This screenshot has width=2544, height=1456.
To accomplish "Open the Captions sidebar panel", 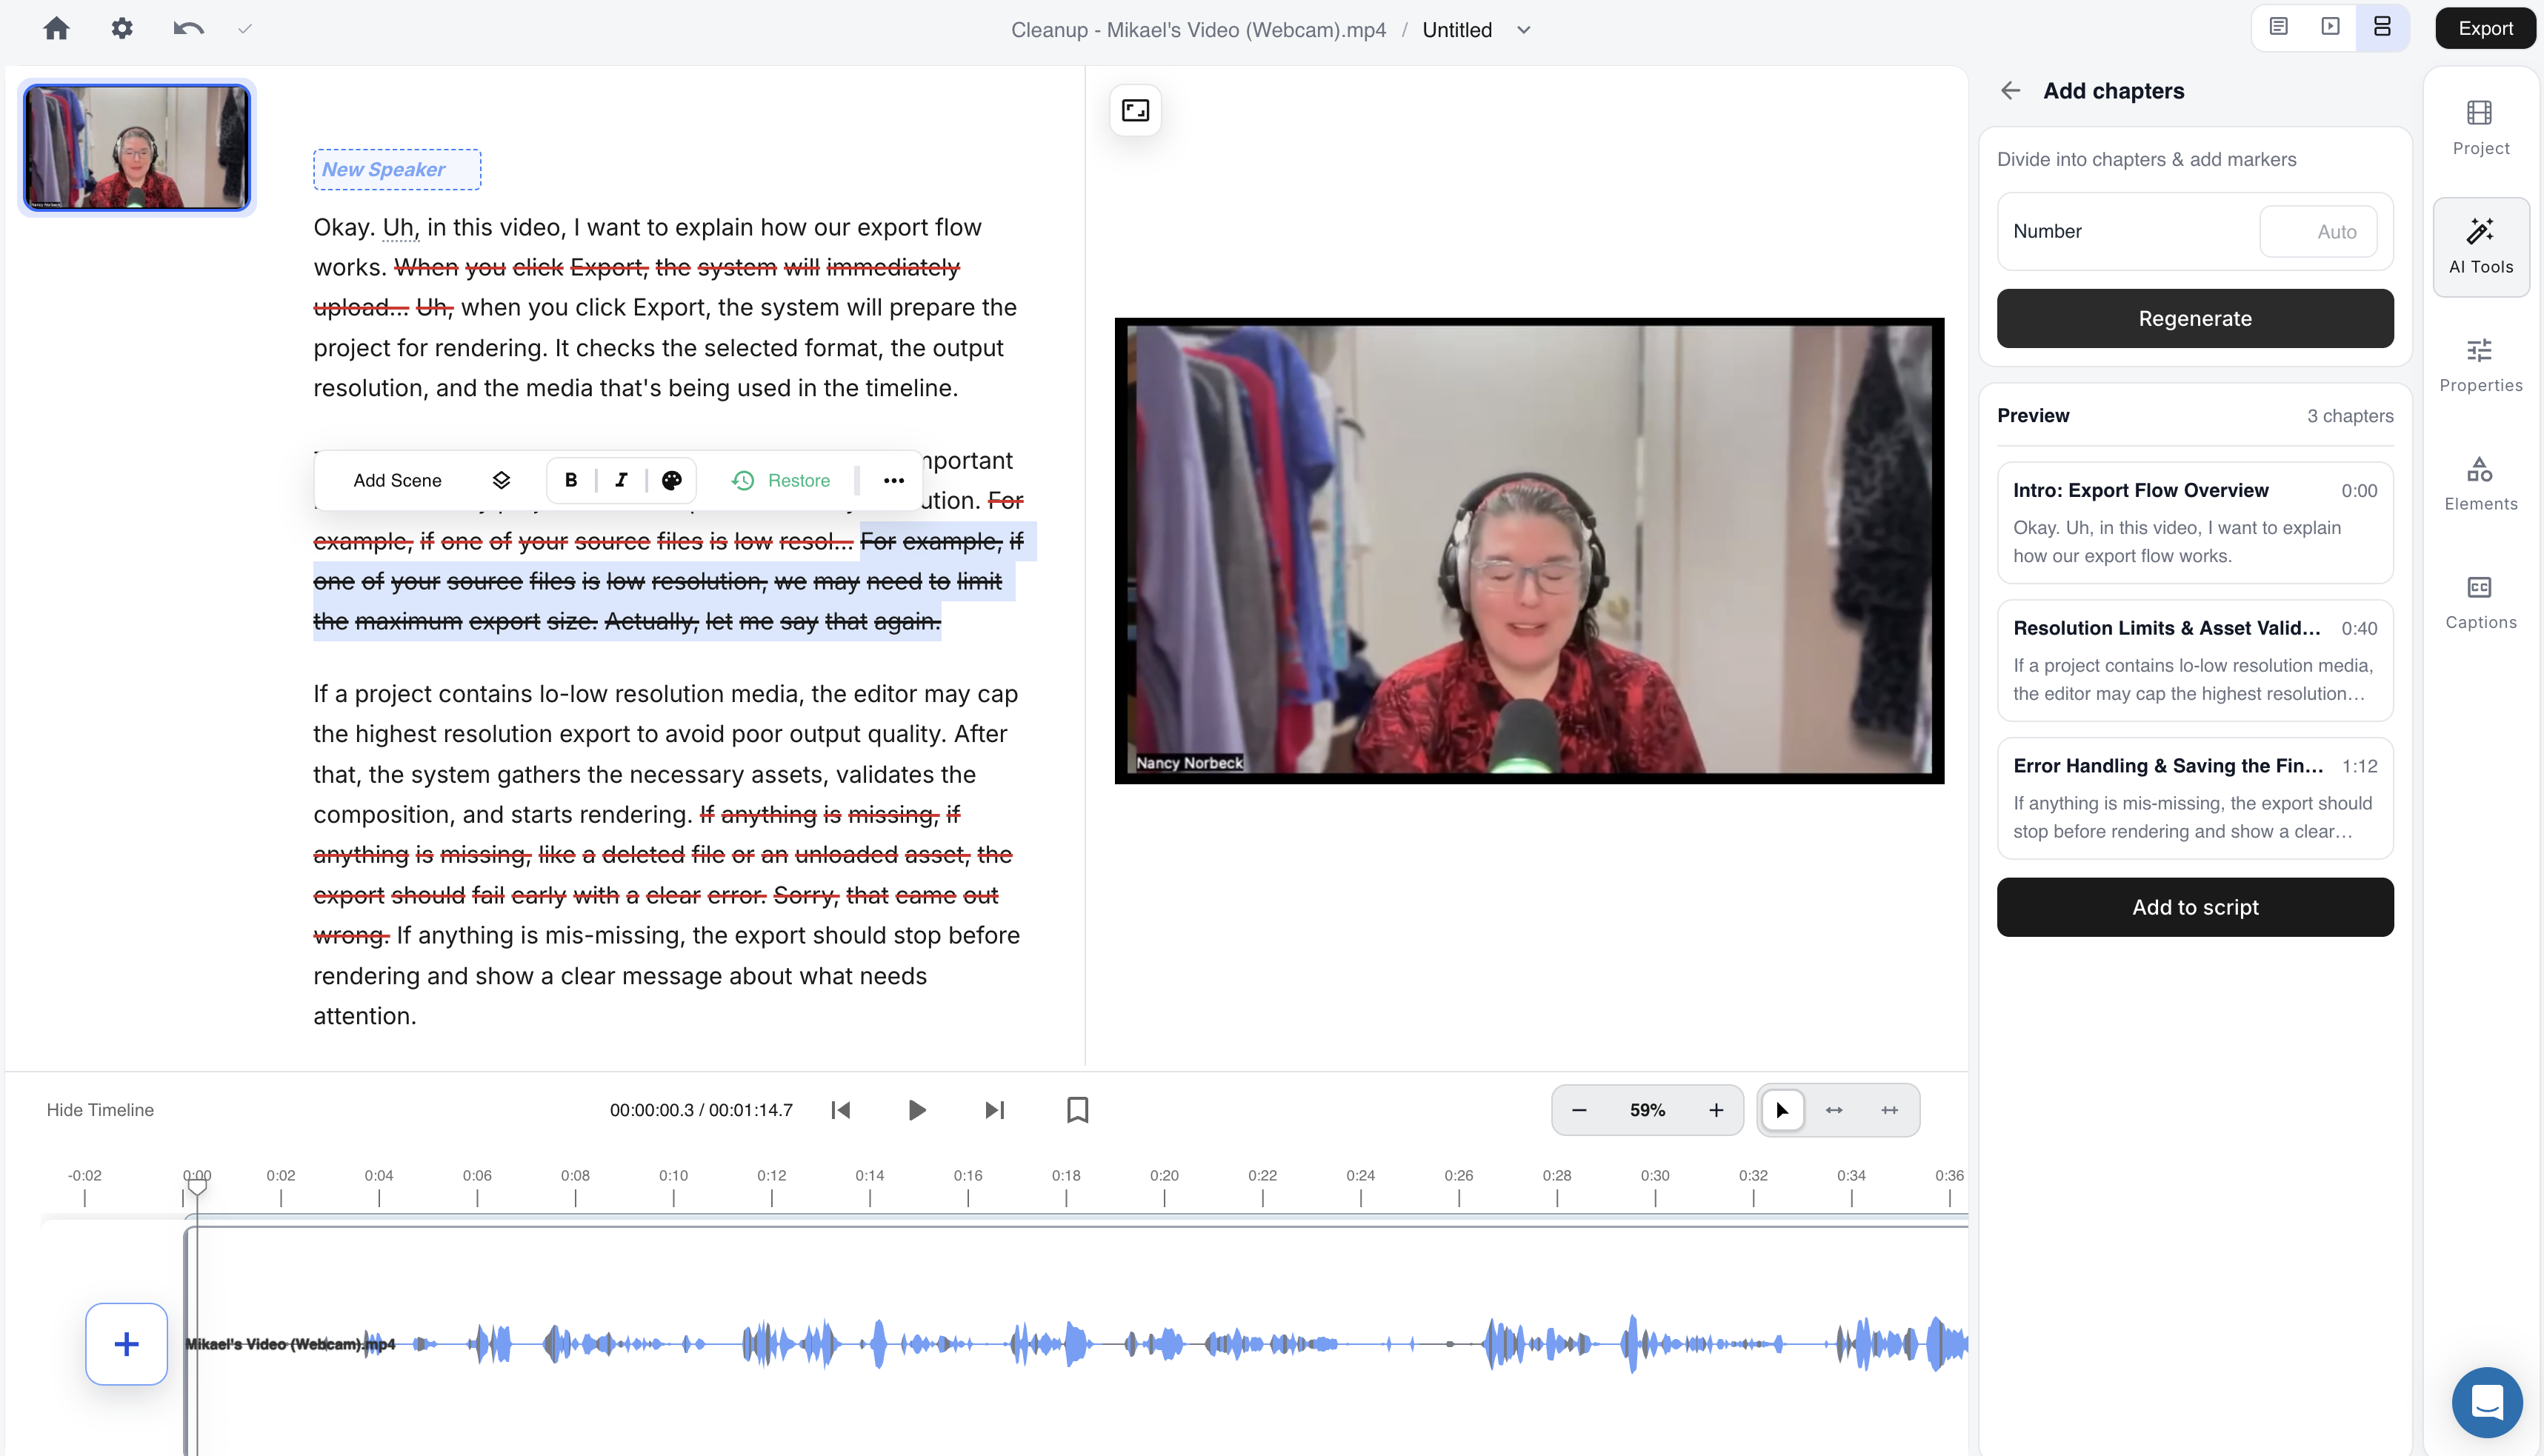I will pyautogui.click(x=2480, y=602).
